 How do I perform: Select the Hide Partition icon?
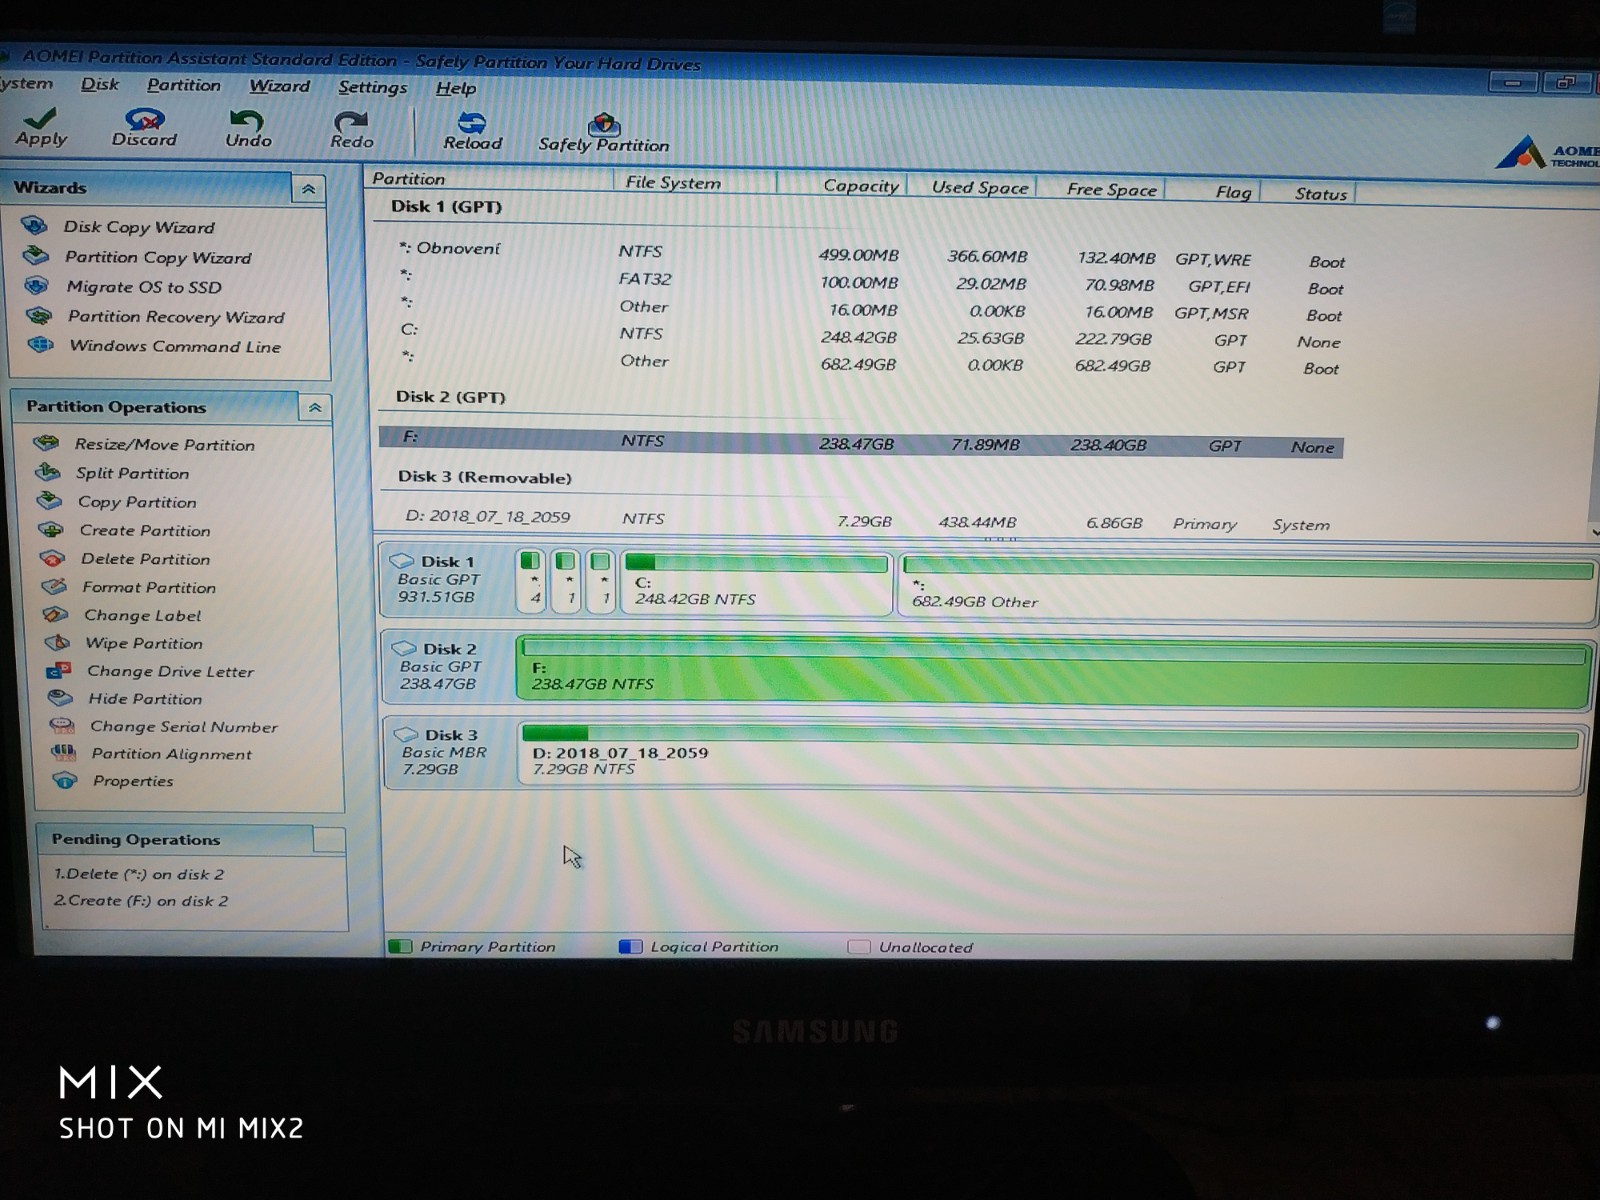click(x=61, y=698)
